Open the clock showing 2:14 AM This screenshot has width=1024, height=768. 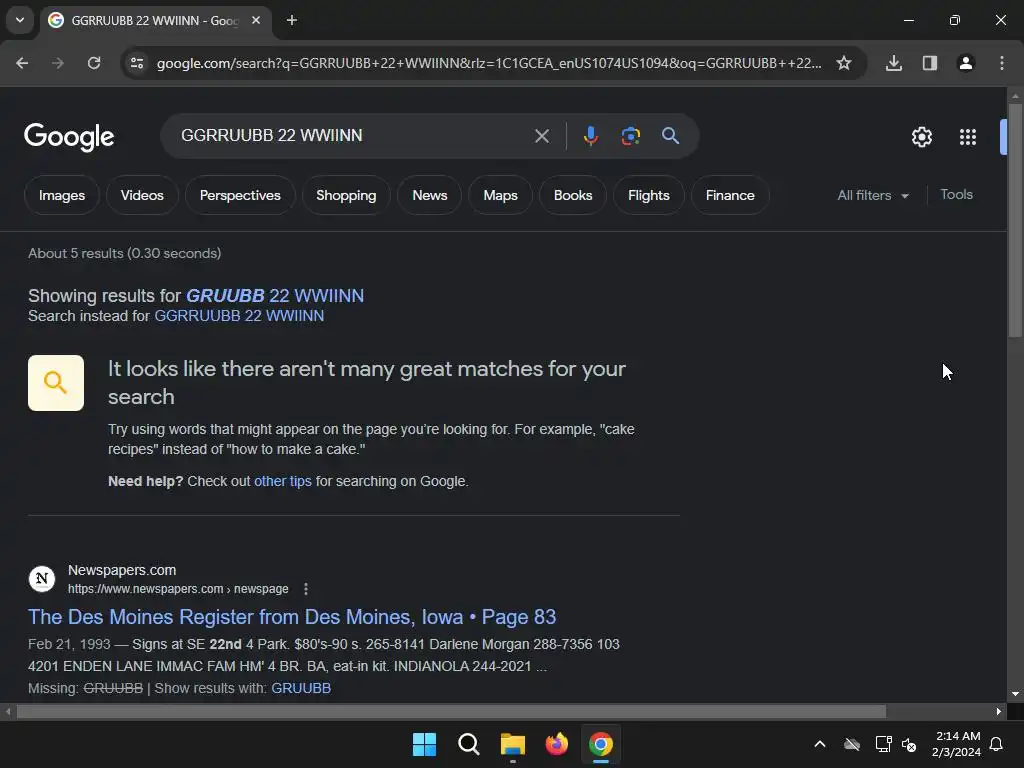(x=956, y=744)
